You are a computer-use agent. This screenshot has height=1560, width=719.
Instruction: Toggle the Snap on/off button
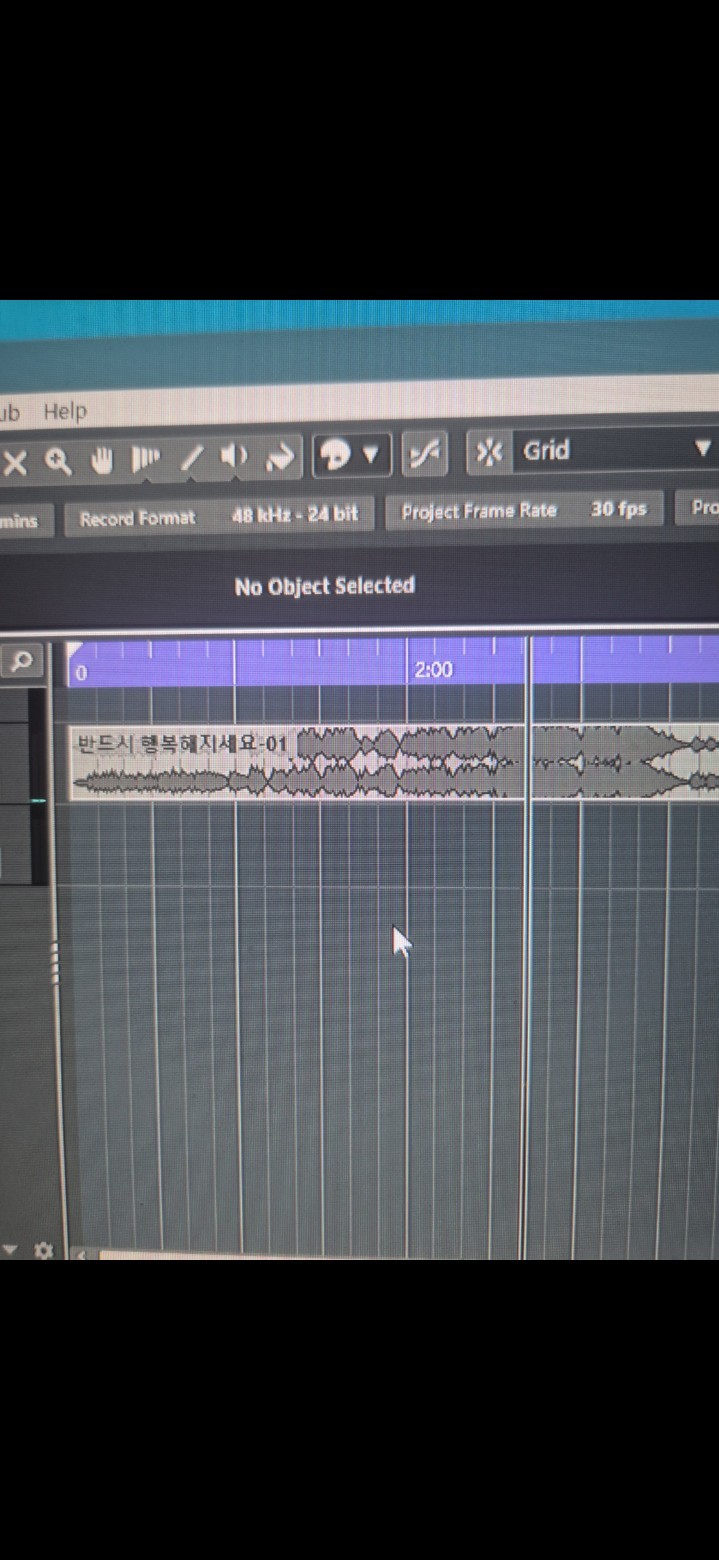coord(488,452)
